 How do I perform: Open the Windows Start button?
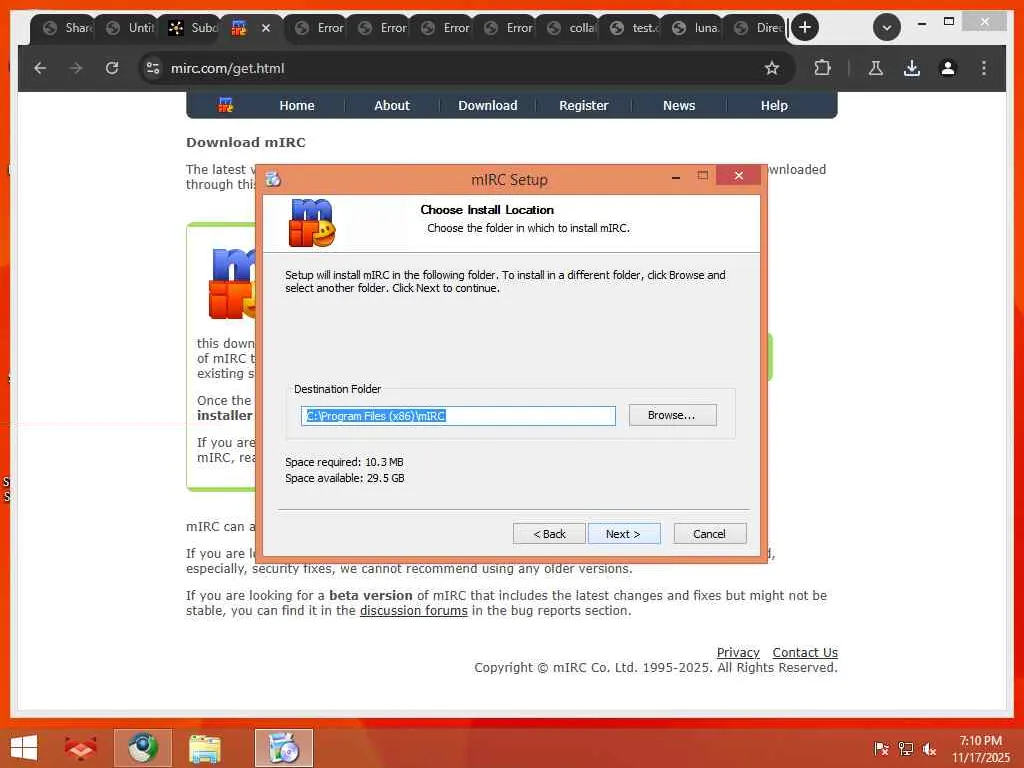pos(24,748)
